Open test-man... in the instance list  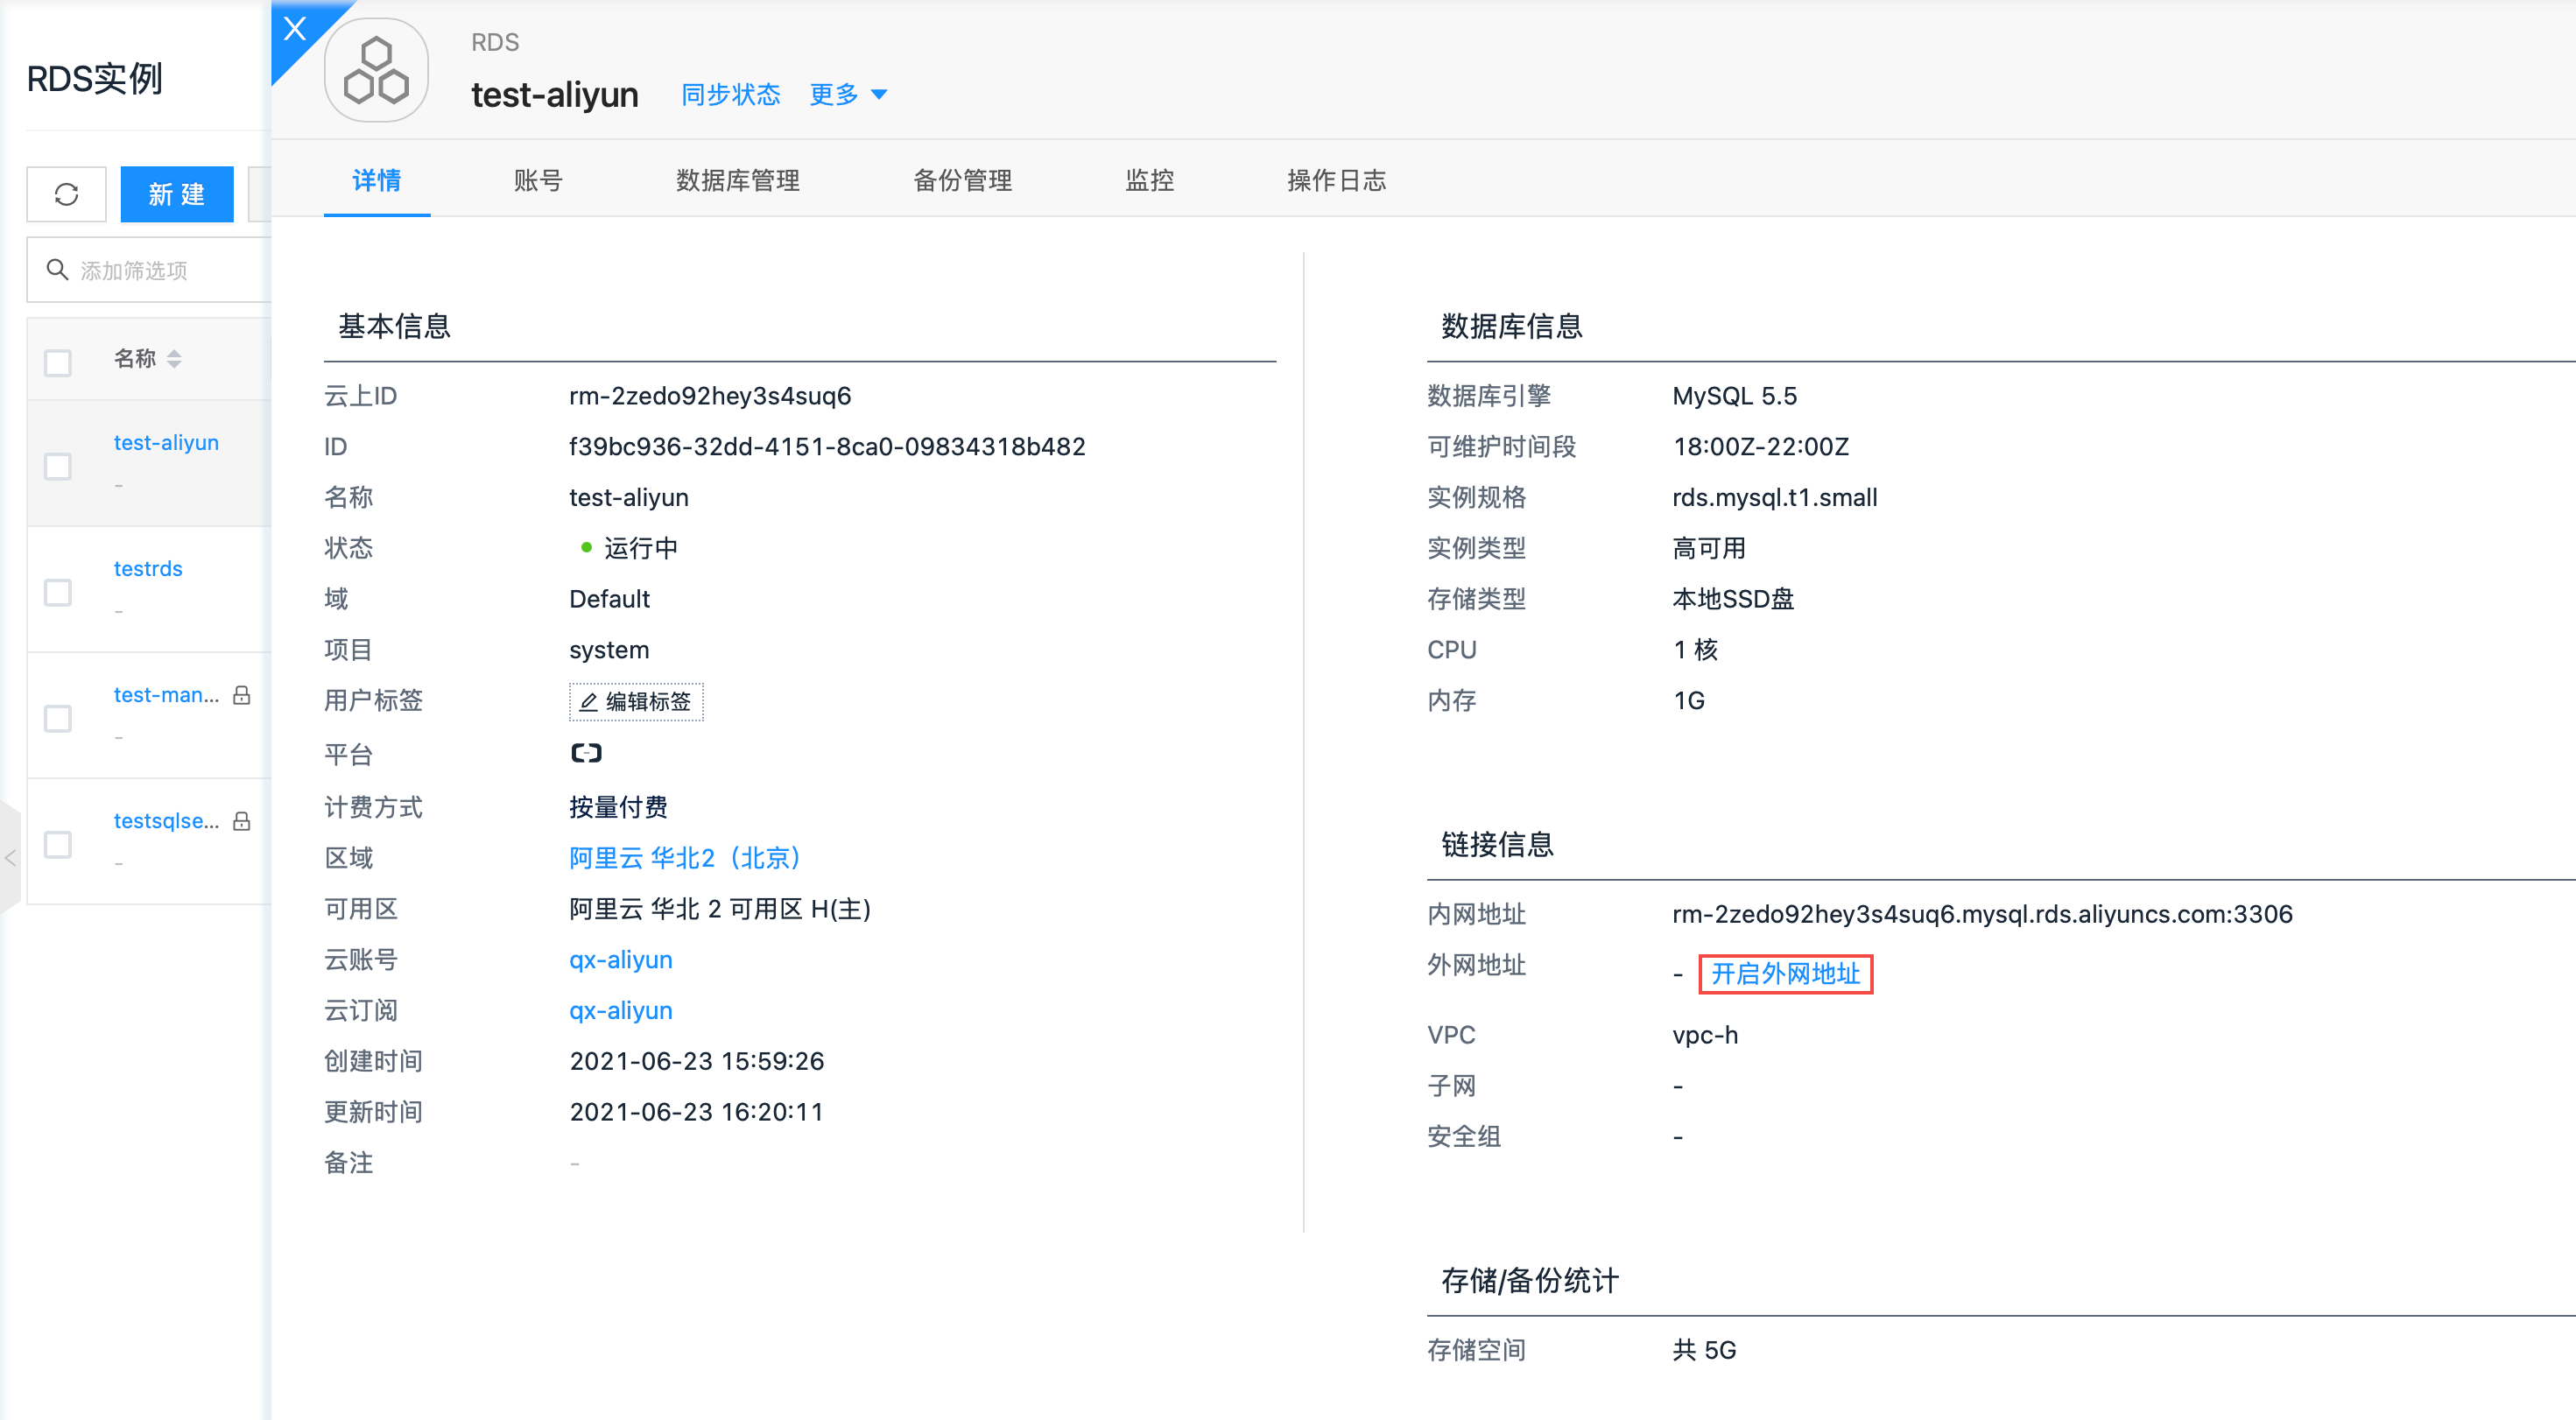[166, 694]
